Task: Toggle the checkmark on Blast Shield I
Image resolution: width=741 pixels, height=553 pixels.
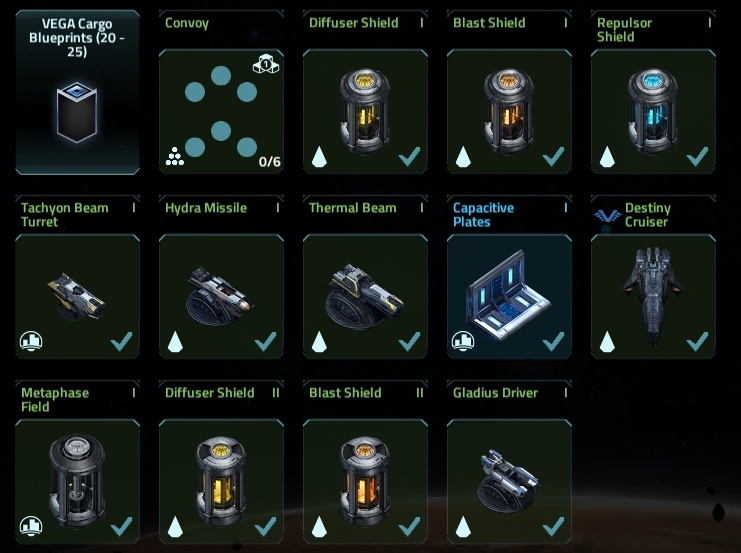Action: pos(553,156)
